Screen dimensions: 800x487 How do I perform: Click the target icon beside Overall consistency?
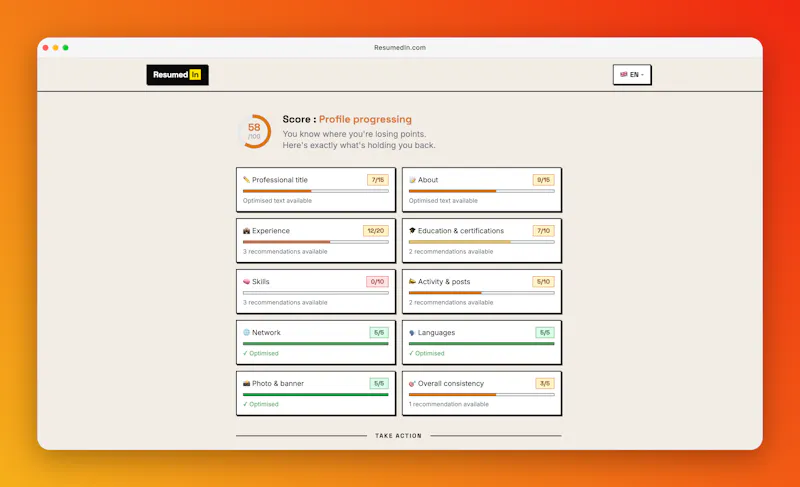[412, 383]
